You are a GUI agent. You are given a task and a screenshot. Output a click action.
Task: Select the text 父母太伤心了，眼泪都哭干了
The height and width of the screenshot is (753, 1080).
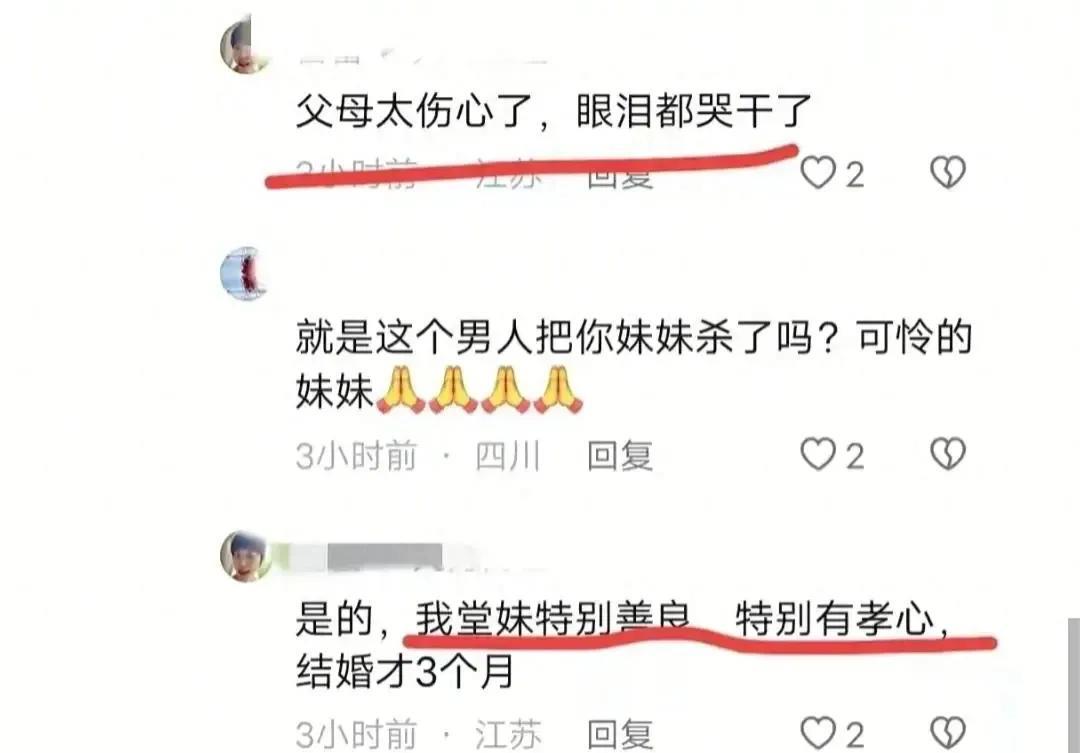pyautogui.click(x=554, y=112)
